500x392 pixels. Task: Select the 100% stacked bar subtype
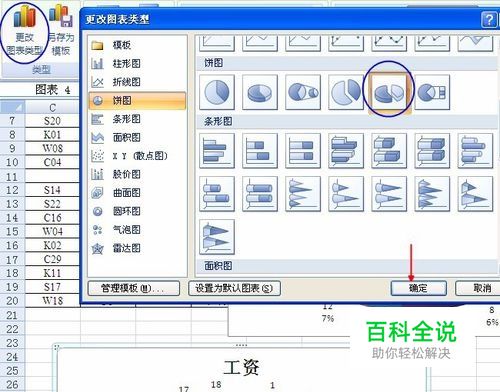pyautogui.click(x=303, y=151)
